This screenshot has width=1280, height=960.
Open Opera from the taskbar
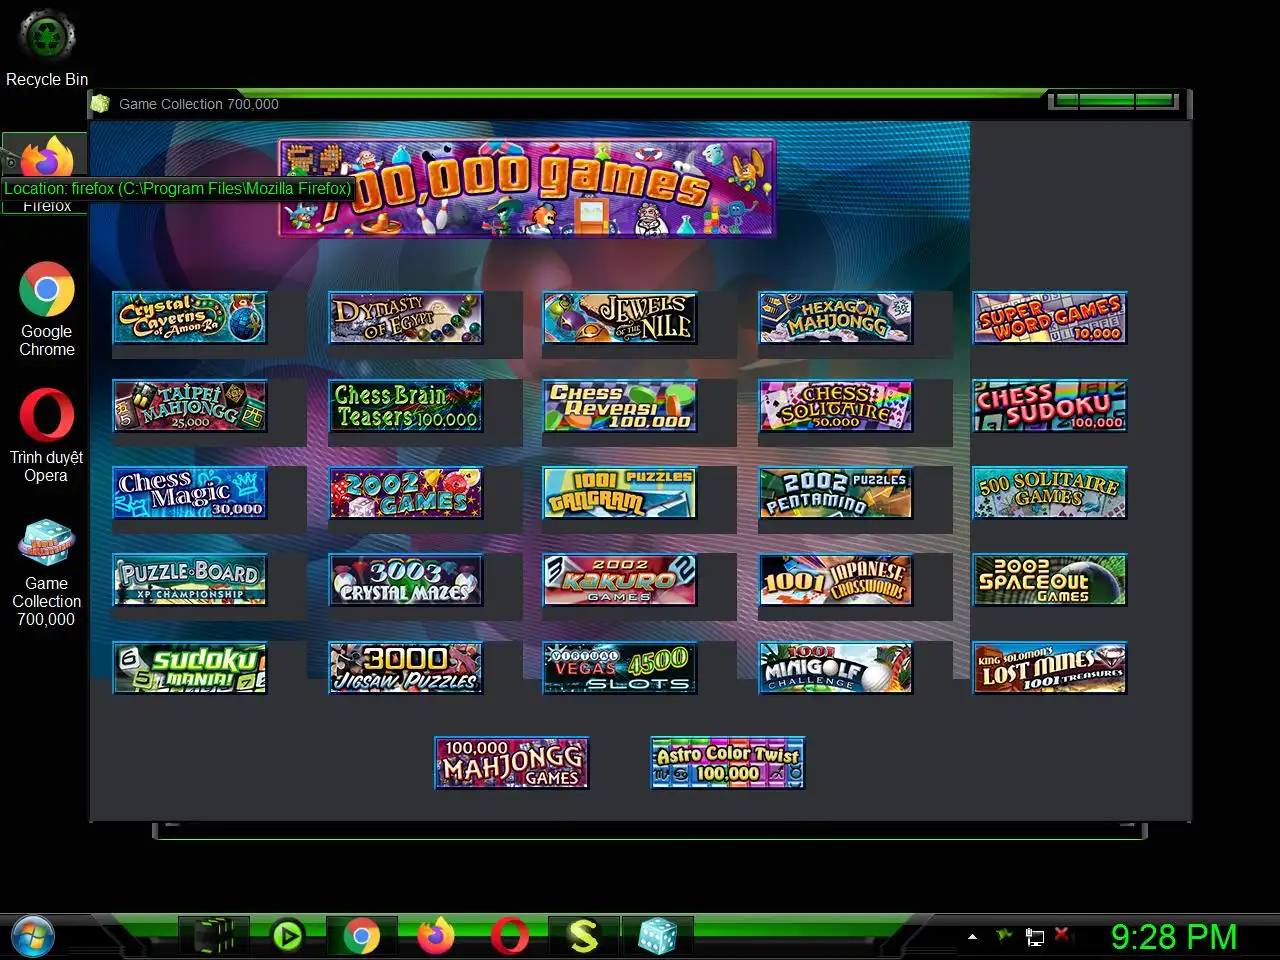510,937
